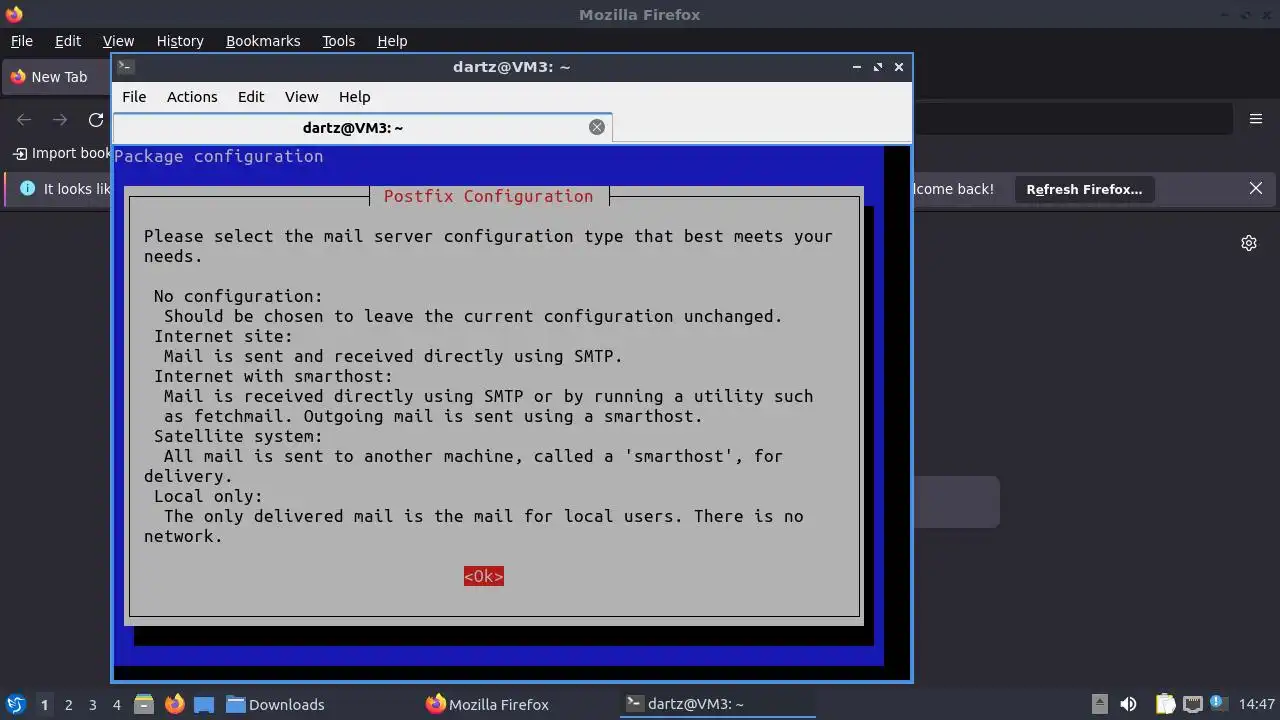Open removable media tray icon
Image resolution: width=1280 pixels, height=720 pixels.
[x=1099, y=704]
